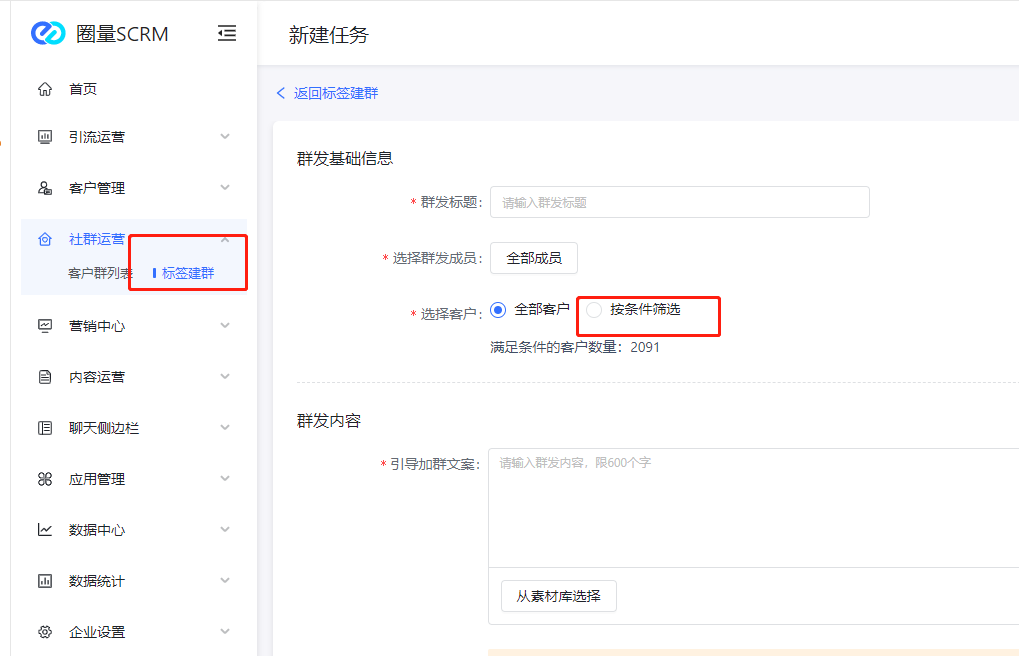
Task: Click the 首页 home icon
Action: coord(45,89)
